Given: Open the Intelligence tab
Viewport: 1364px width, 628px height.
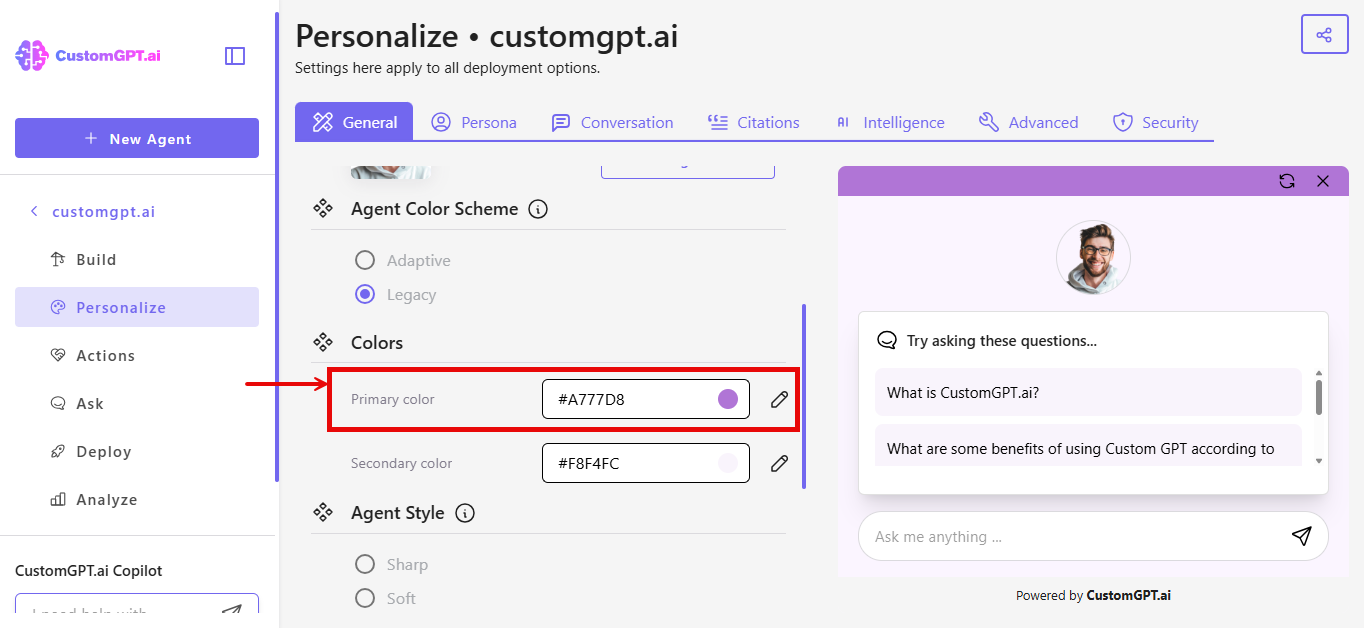Looking at the screenshot, I should 889,122.
